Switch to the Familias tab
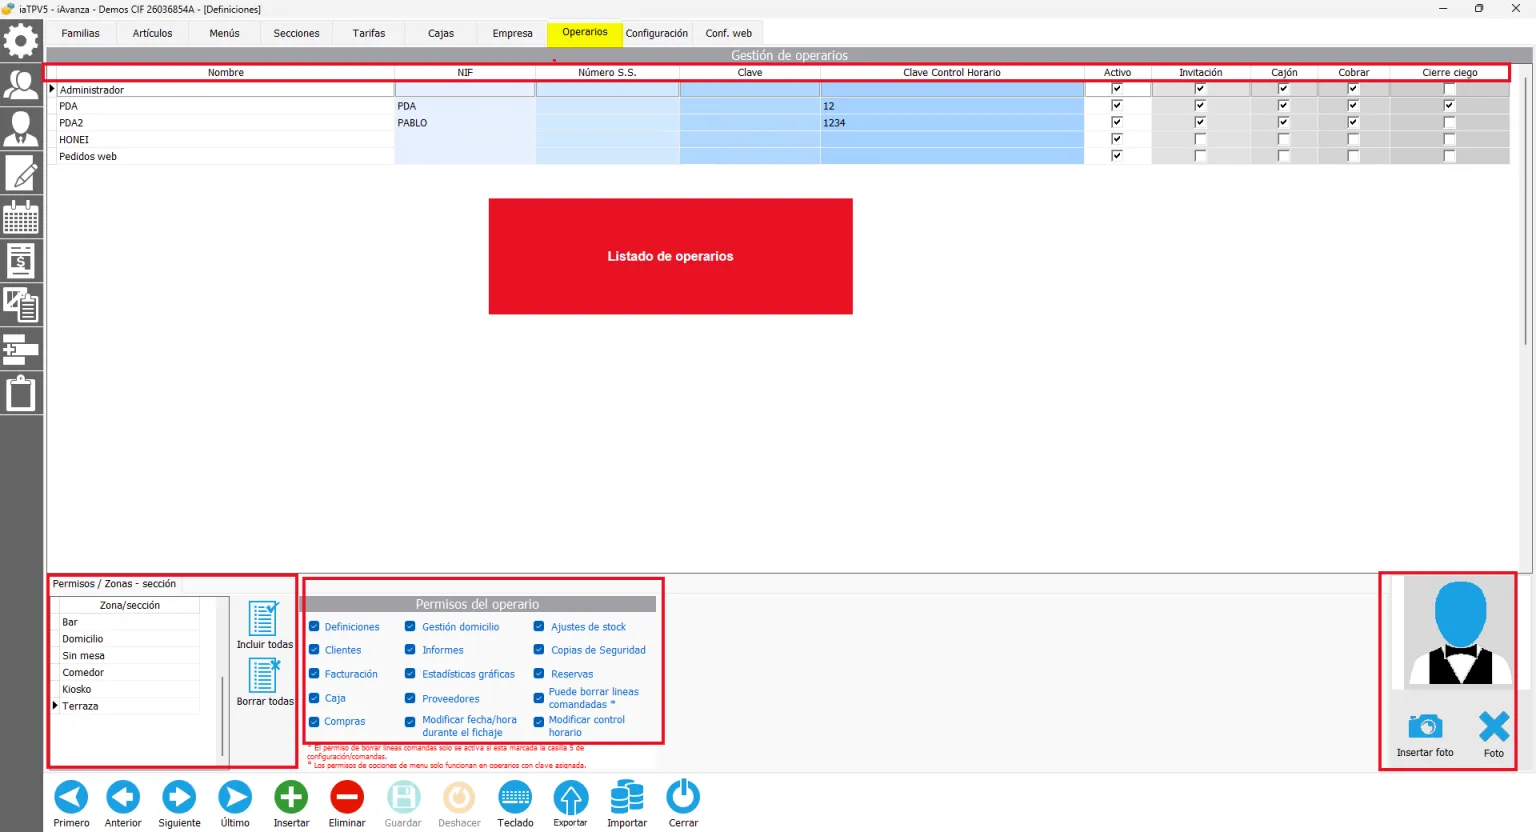 coord(81,33)
